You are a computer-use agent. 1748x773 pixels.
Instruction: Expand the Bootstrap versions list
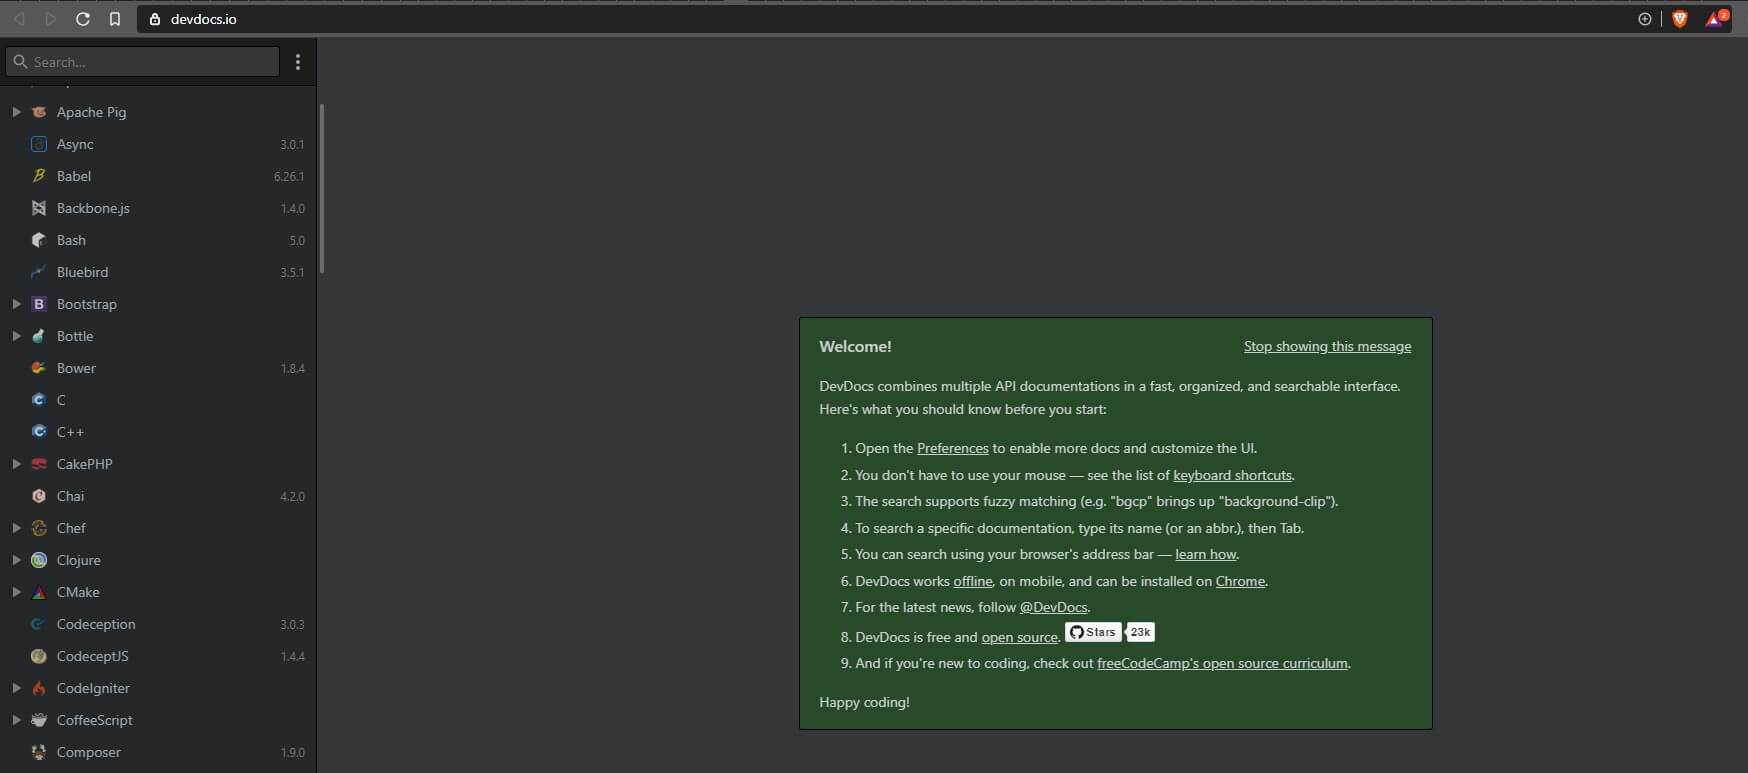point(16,304)
